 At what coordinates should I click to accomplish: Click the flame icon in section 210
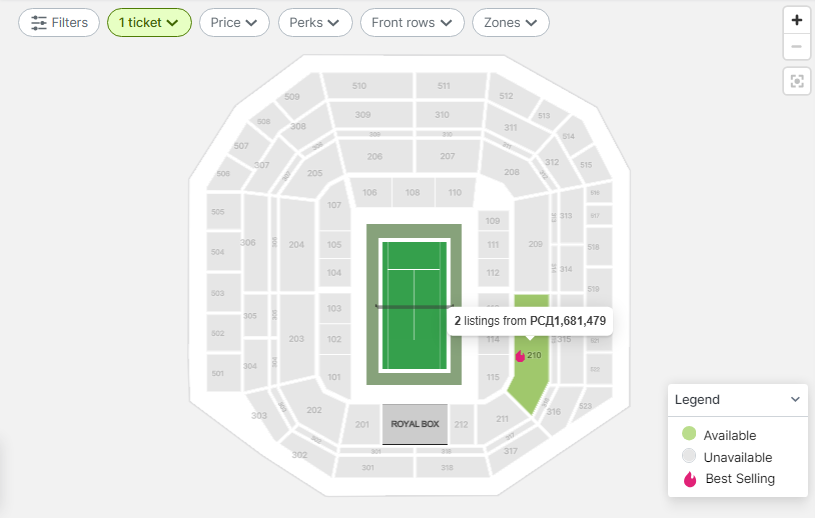[x=520, y=355]
